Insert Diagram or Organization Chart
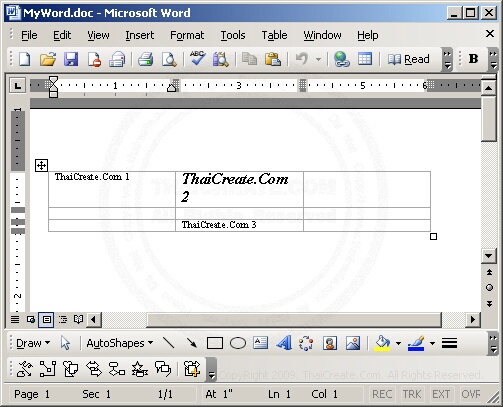 306,343
